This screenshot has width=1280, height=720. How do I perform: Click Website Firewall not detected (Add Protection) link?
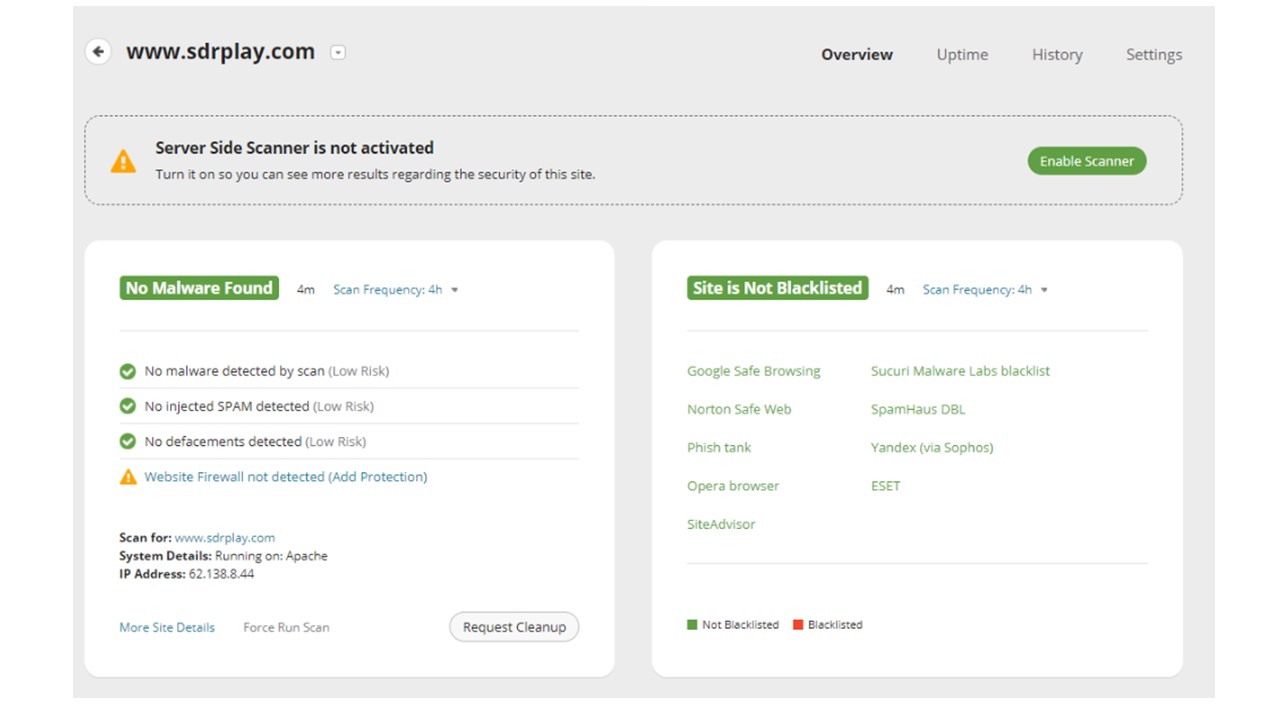pyautogui.click(x=286, y=477)
